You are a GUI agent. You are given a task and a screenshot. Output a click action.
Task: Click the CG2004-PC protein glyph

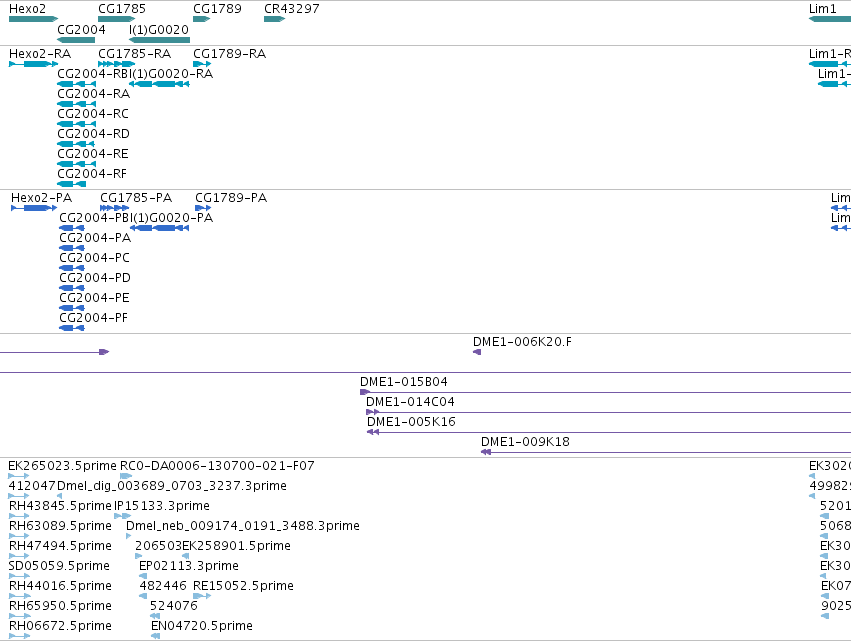(x=72, y=268)
